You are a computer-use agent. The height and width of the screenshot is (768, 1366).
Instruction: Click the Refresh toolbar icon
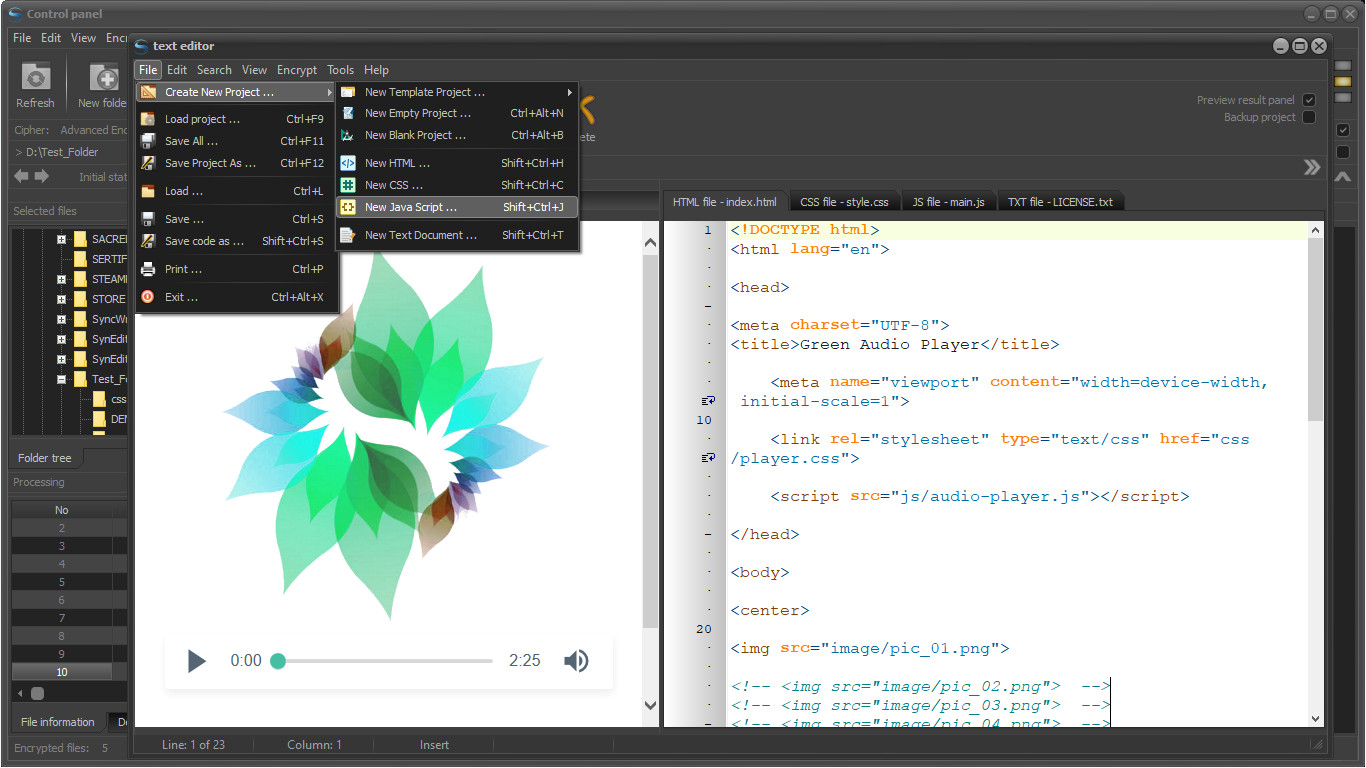(36, 77)
